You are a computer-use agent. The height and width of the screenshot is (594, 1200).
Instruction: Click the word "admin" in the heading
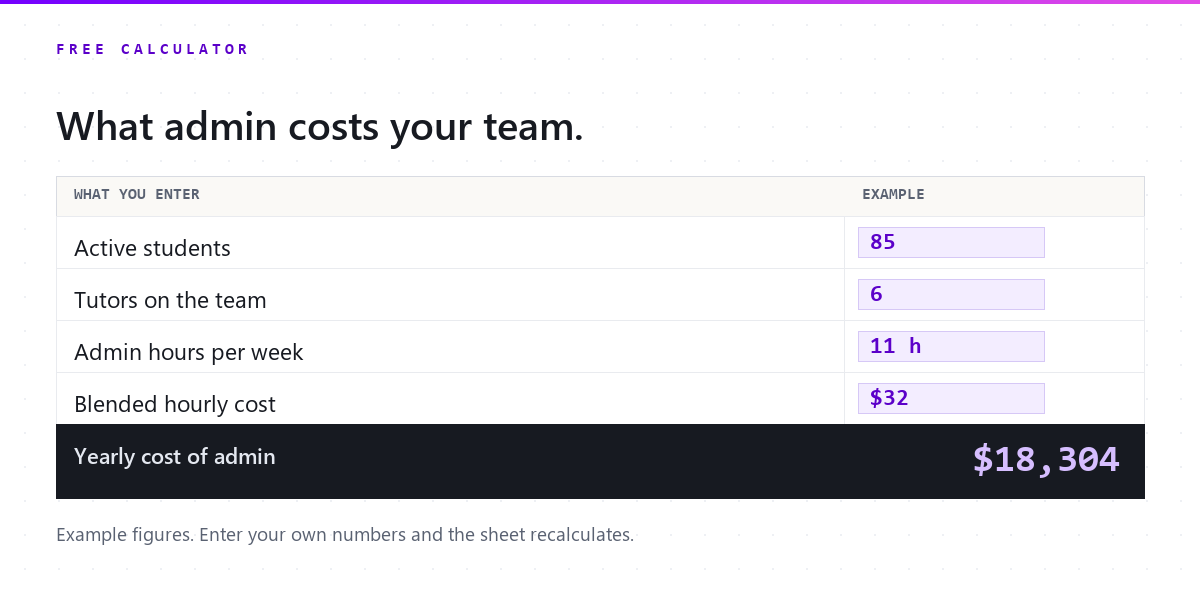point(220,127)
